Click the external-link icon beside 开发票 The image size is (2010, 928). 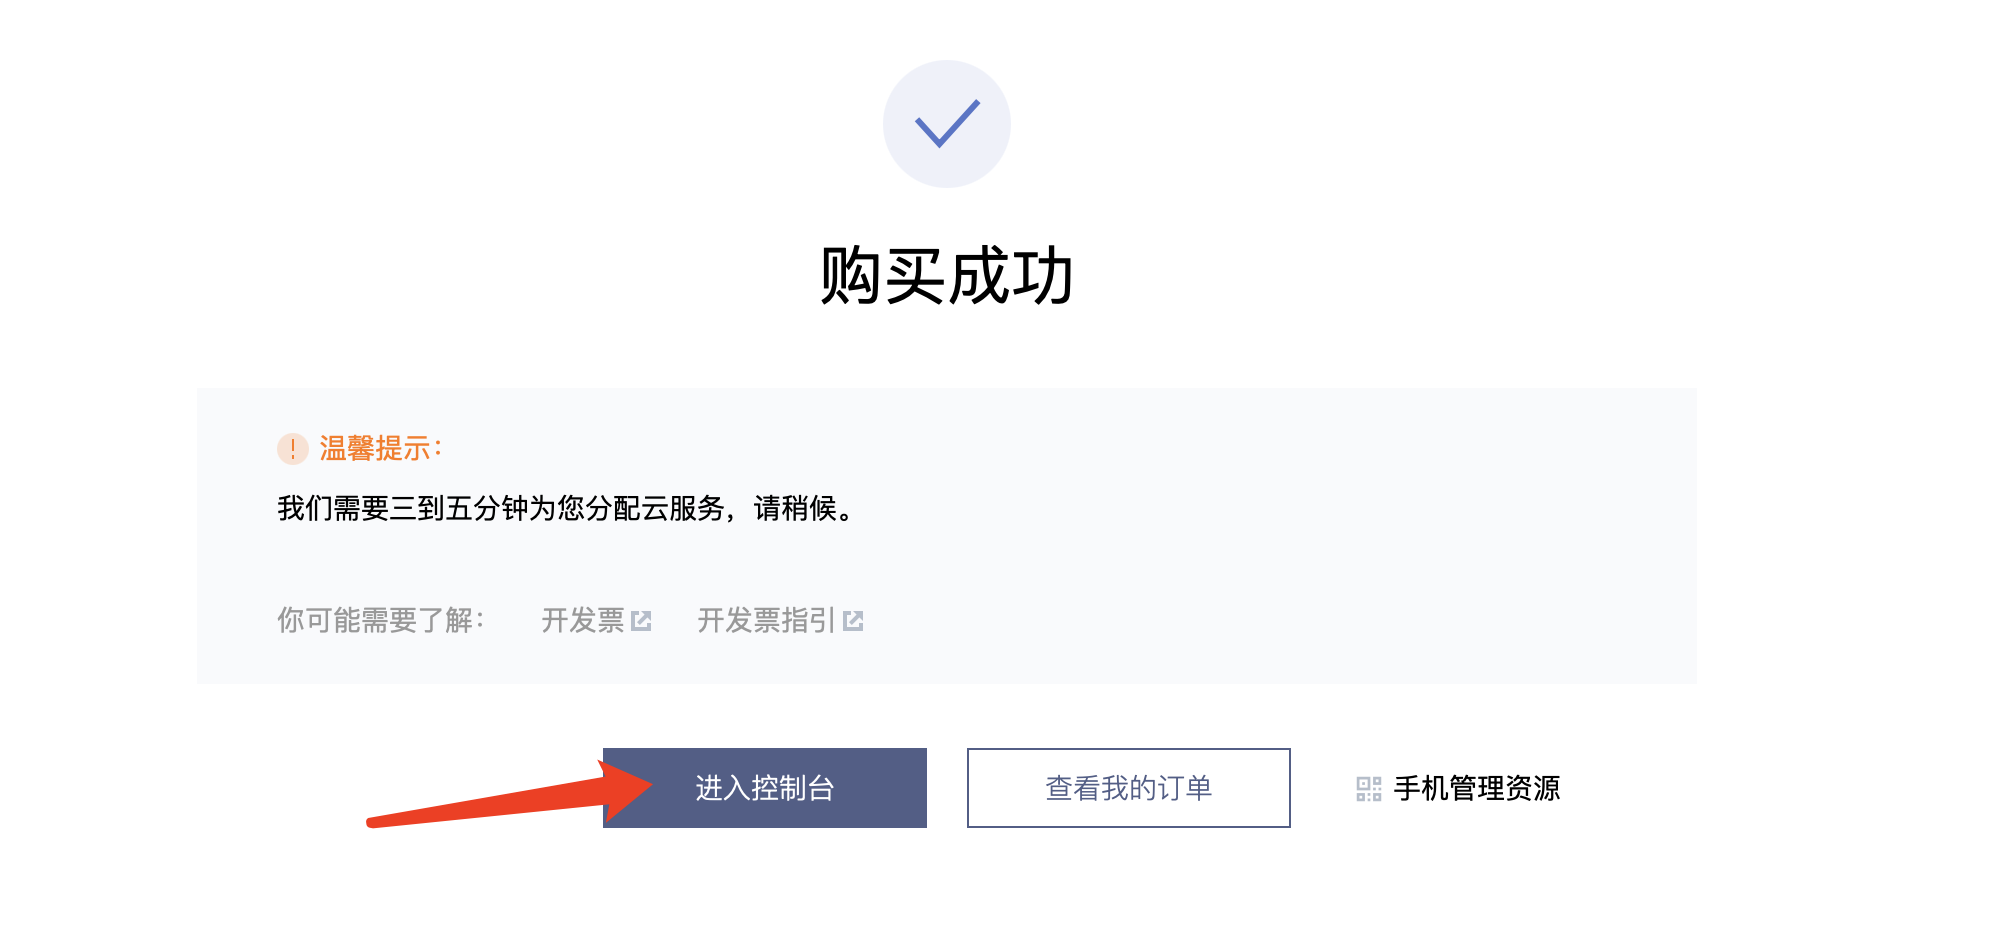tap(642, 621)
